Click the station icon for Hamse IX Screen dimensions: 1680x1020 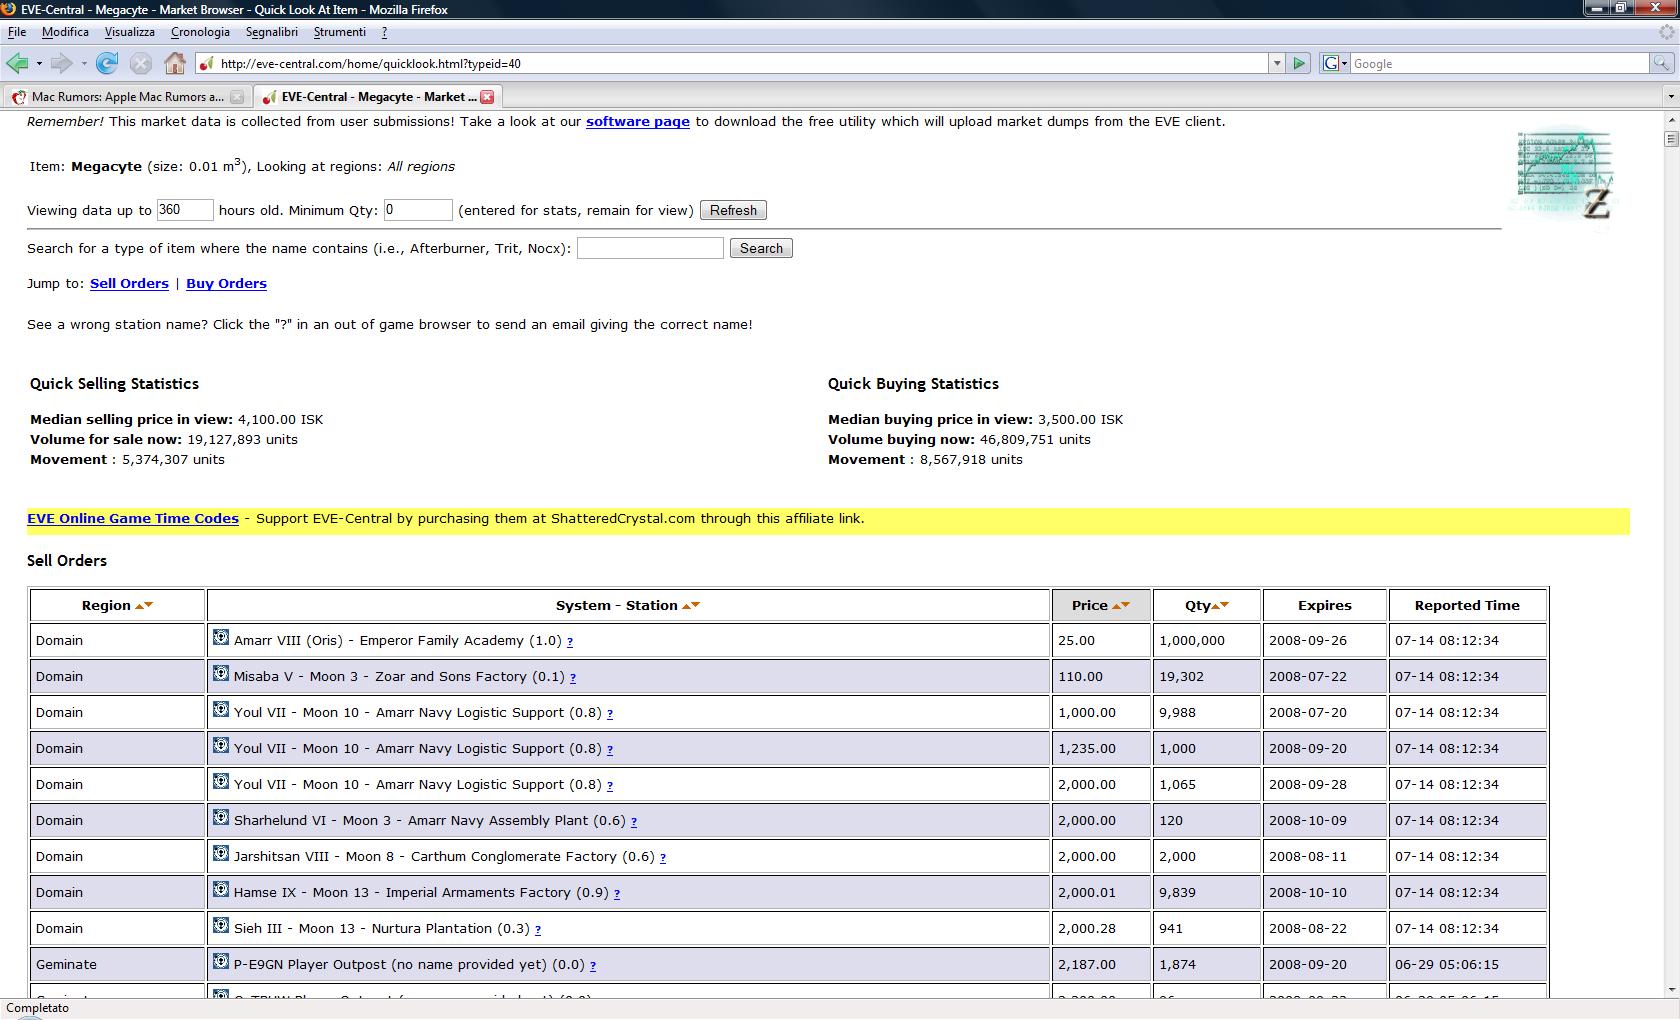coord(221,890)
